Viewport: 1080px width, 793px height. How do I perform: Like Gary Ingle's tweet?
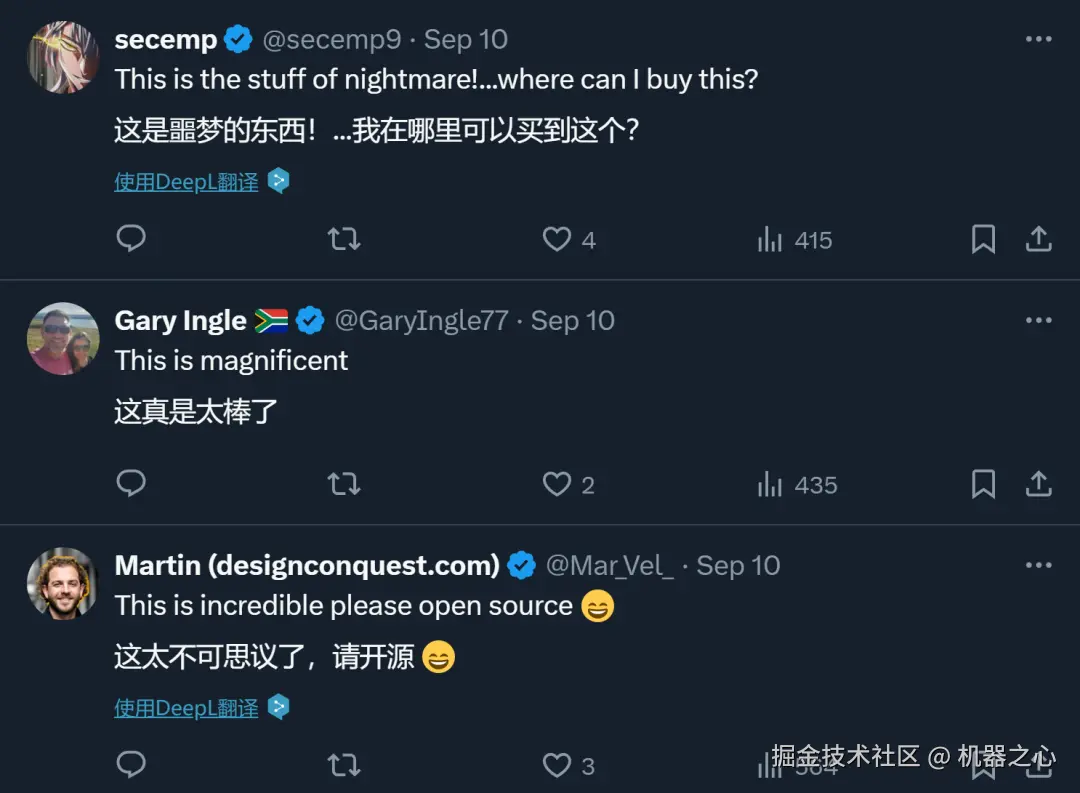point(557,484)
